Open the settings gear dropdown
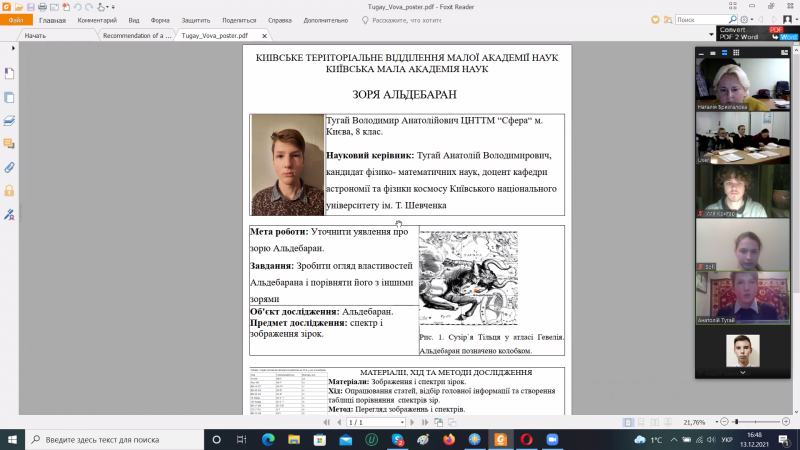 [746, 20]
